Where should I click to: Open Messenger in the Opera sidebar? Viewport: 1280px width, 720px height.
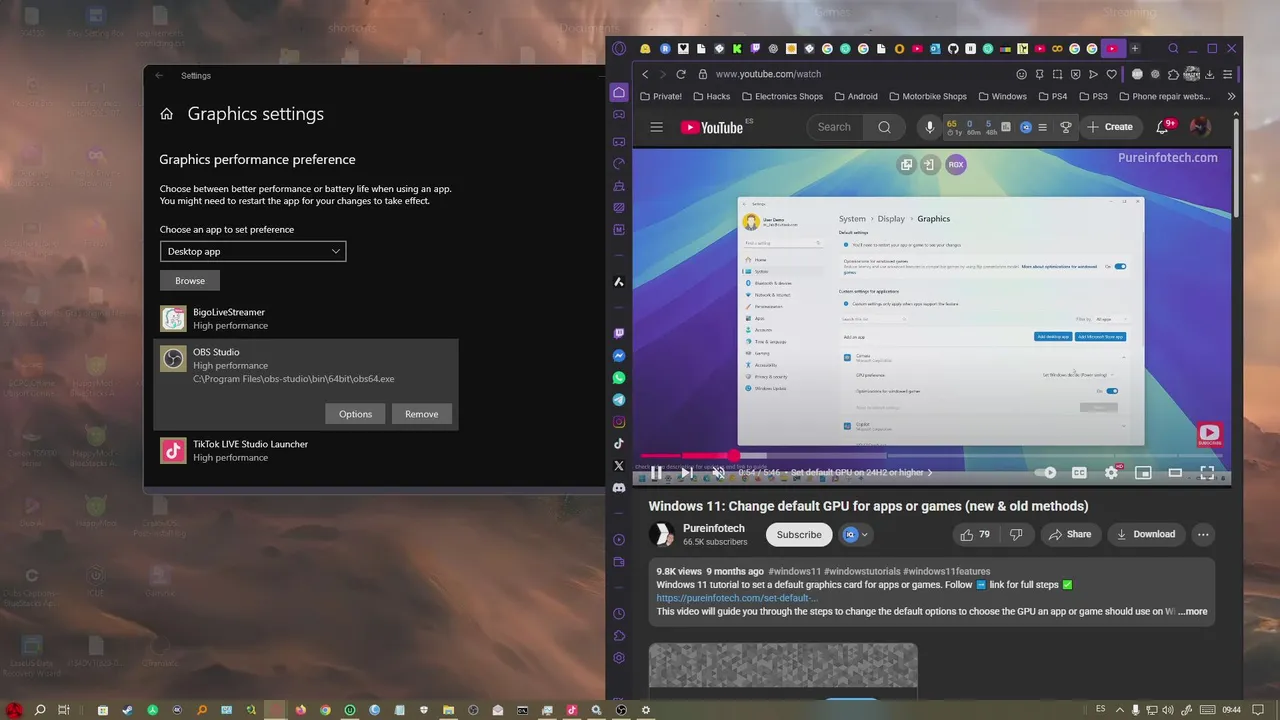coord(619,356)
